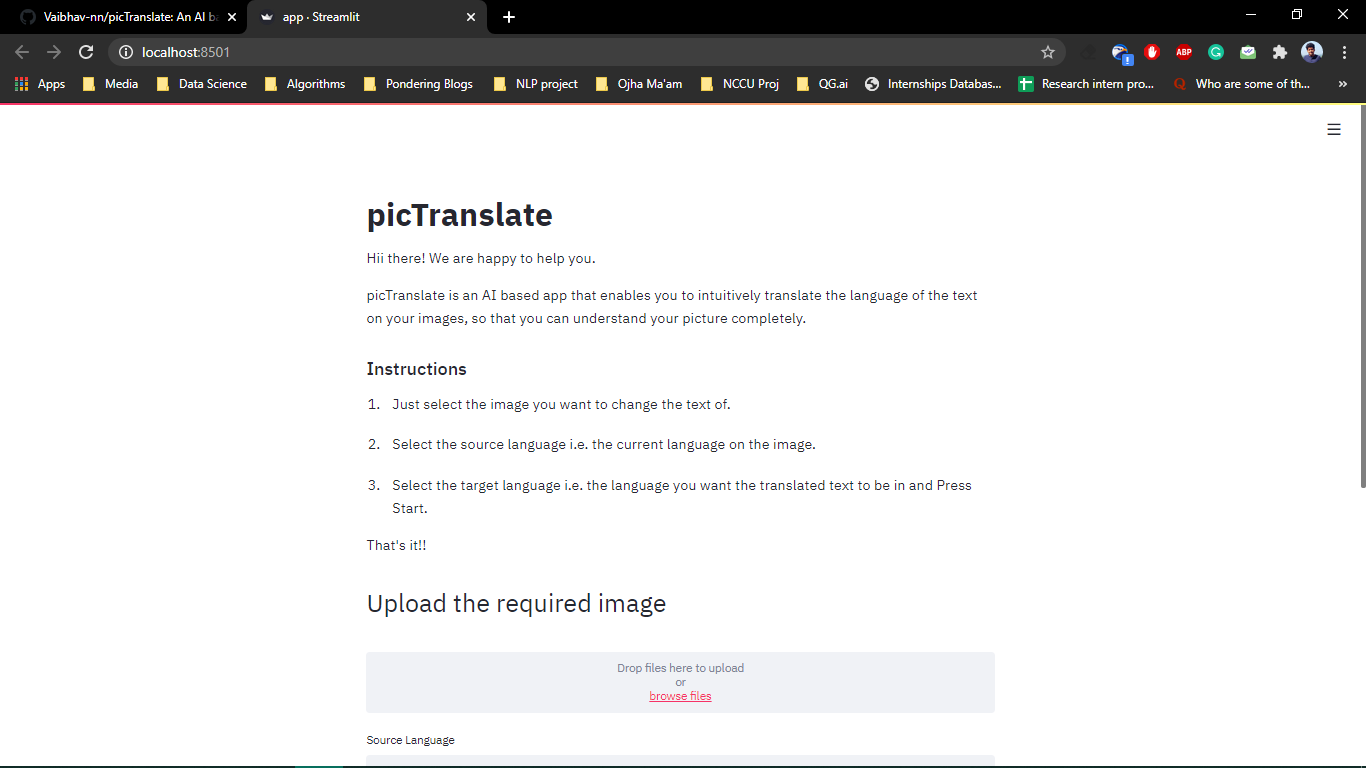Bookmark the page via the star icon

1047,52
